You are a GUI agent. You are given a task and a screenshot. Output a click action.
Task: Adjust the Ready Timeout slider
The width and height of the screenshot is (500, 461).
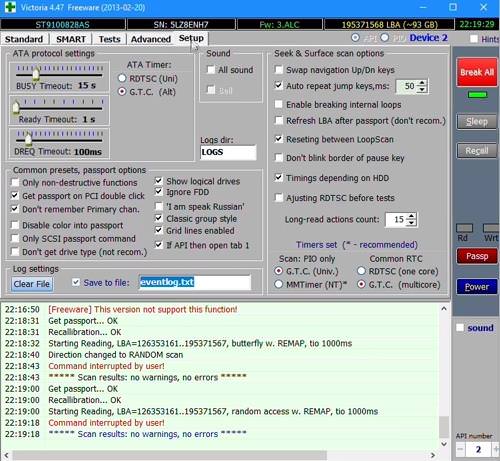[16, 107]
